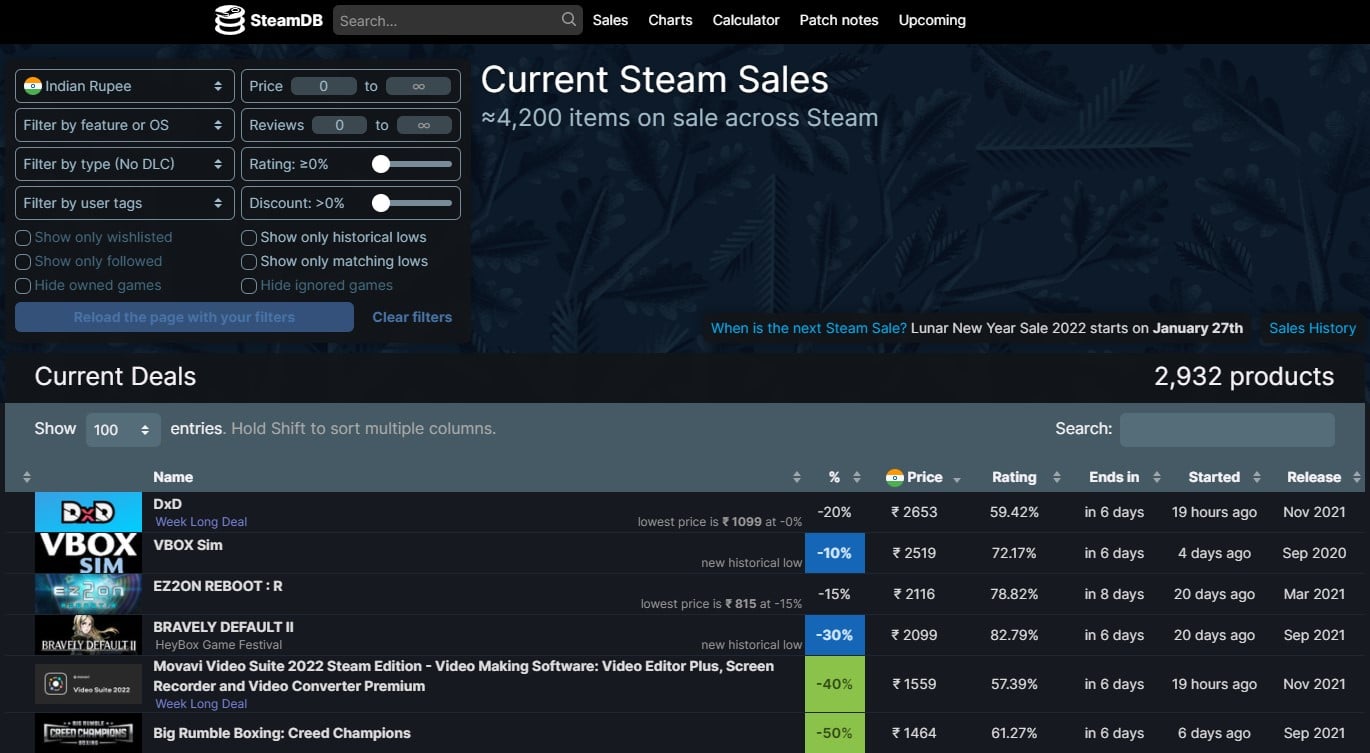This screenshot has width=1370, height=753.
Task: Open Filter by user tags dropdown
Action: [x=125, y=203]
